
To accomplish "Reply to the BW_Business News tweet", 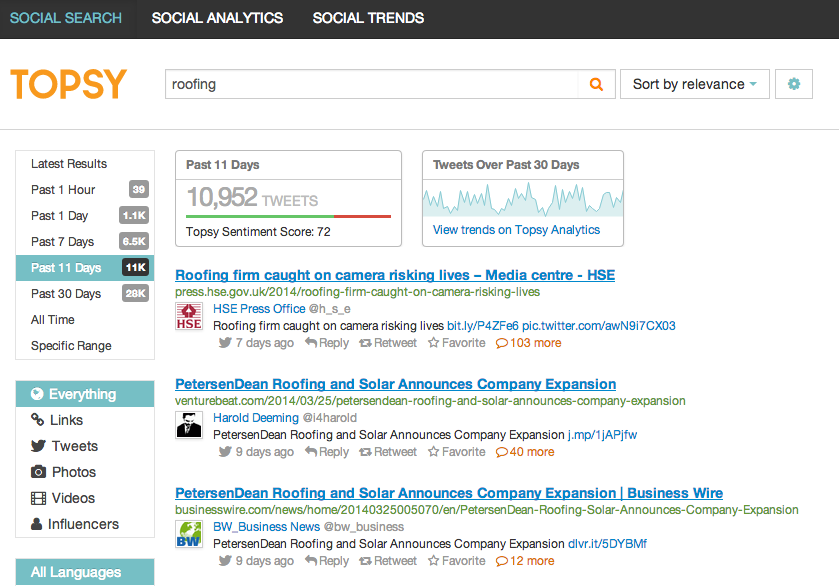I will pos(327,561).
